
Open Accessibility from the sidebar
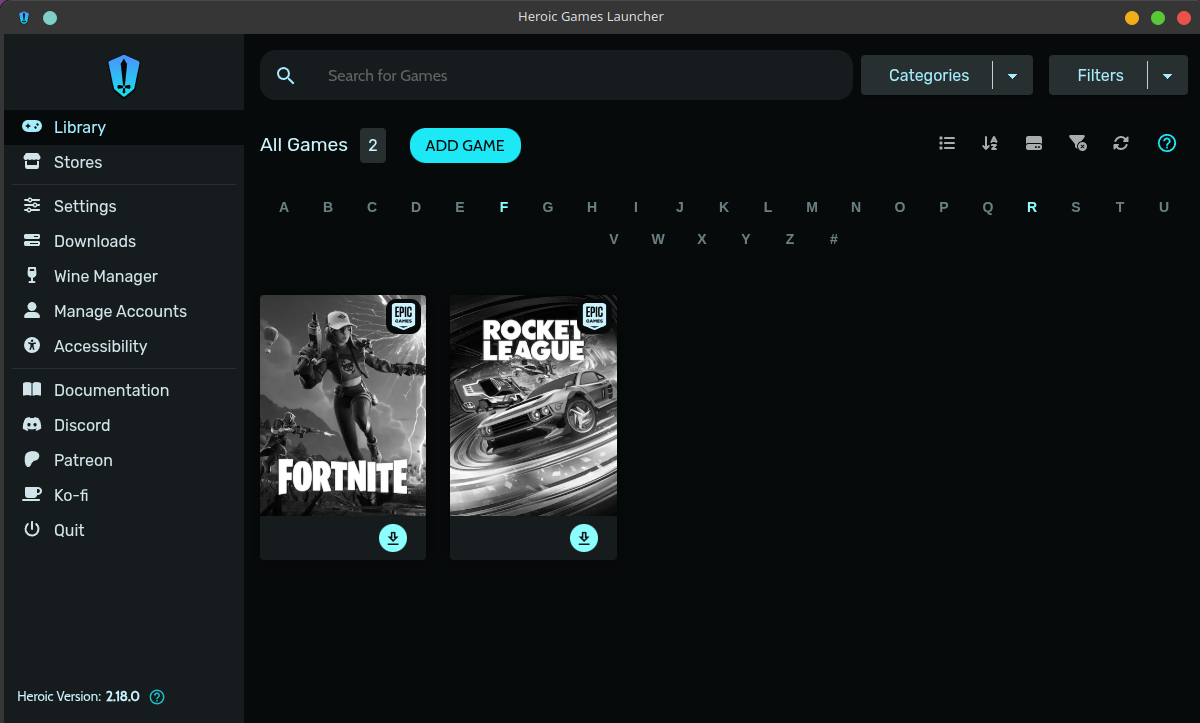124,346
